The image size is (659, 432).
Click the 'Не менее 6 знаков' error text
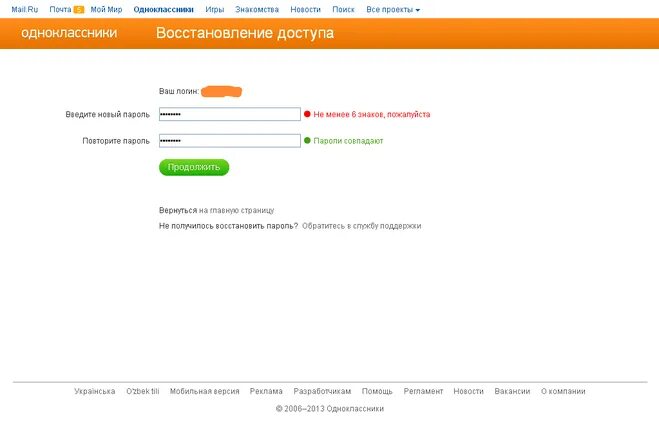pyautogui.click(x=372, y=114)
